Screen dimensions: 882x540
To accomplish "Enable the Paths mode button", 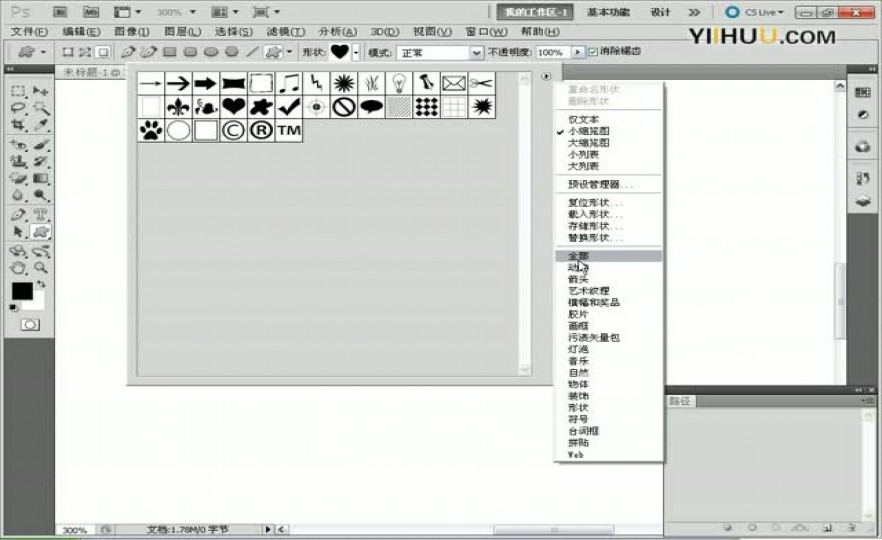I will pos(85,52).
